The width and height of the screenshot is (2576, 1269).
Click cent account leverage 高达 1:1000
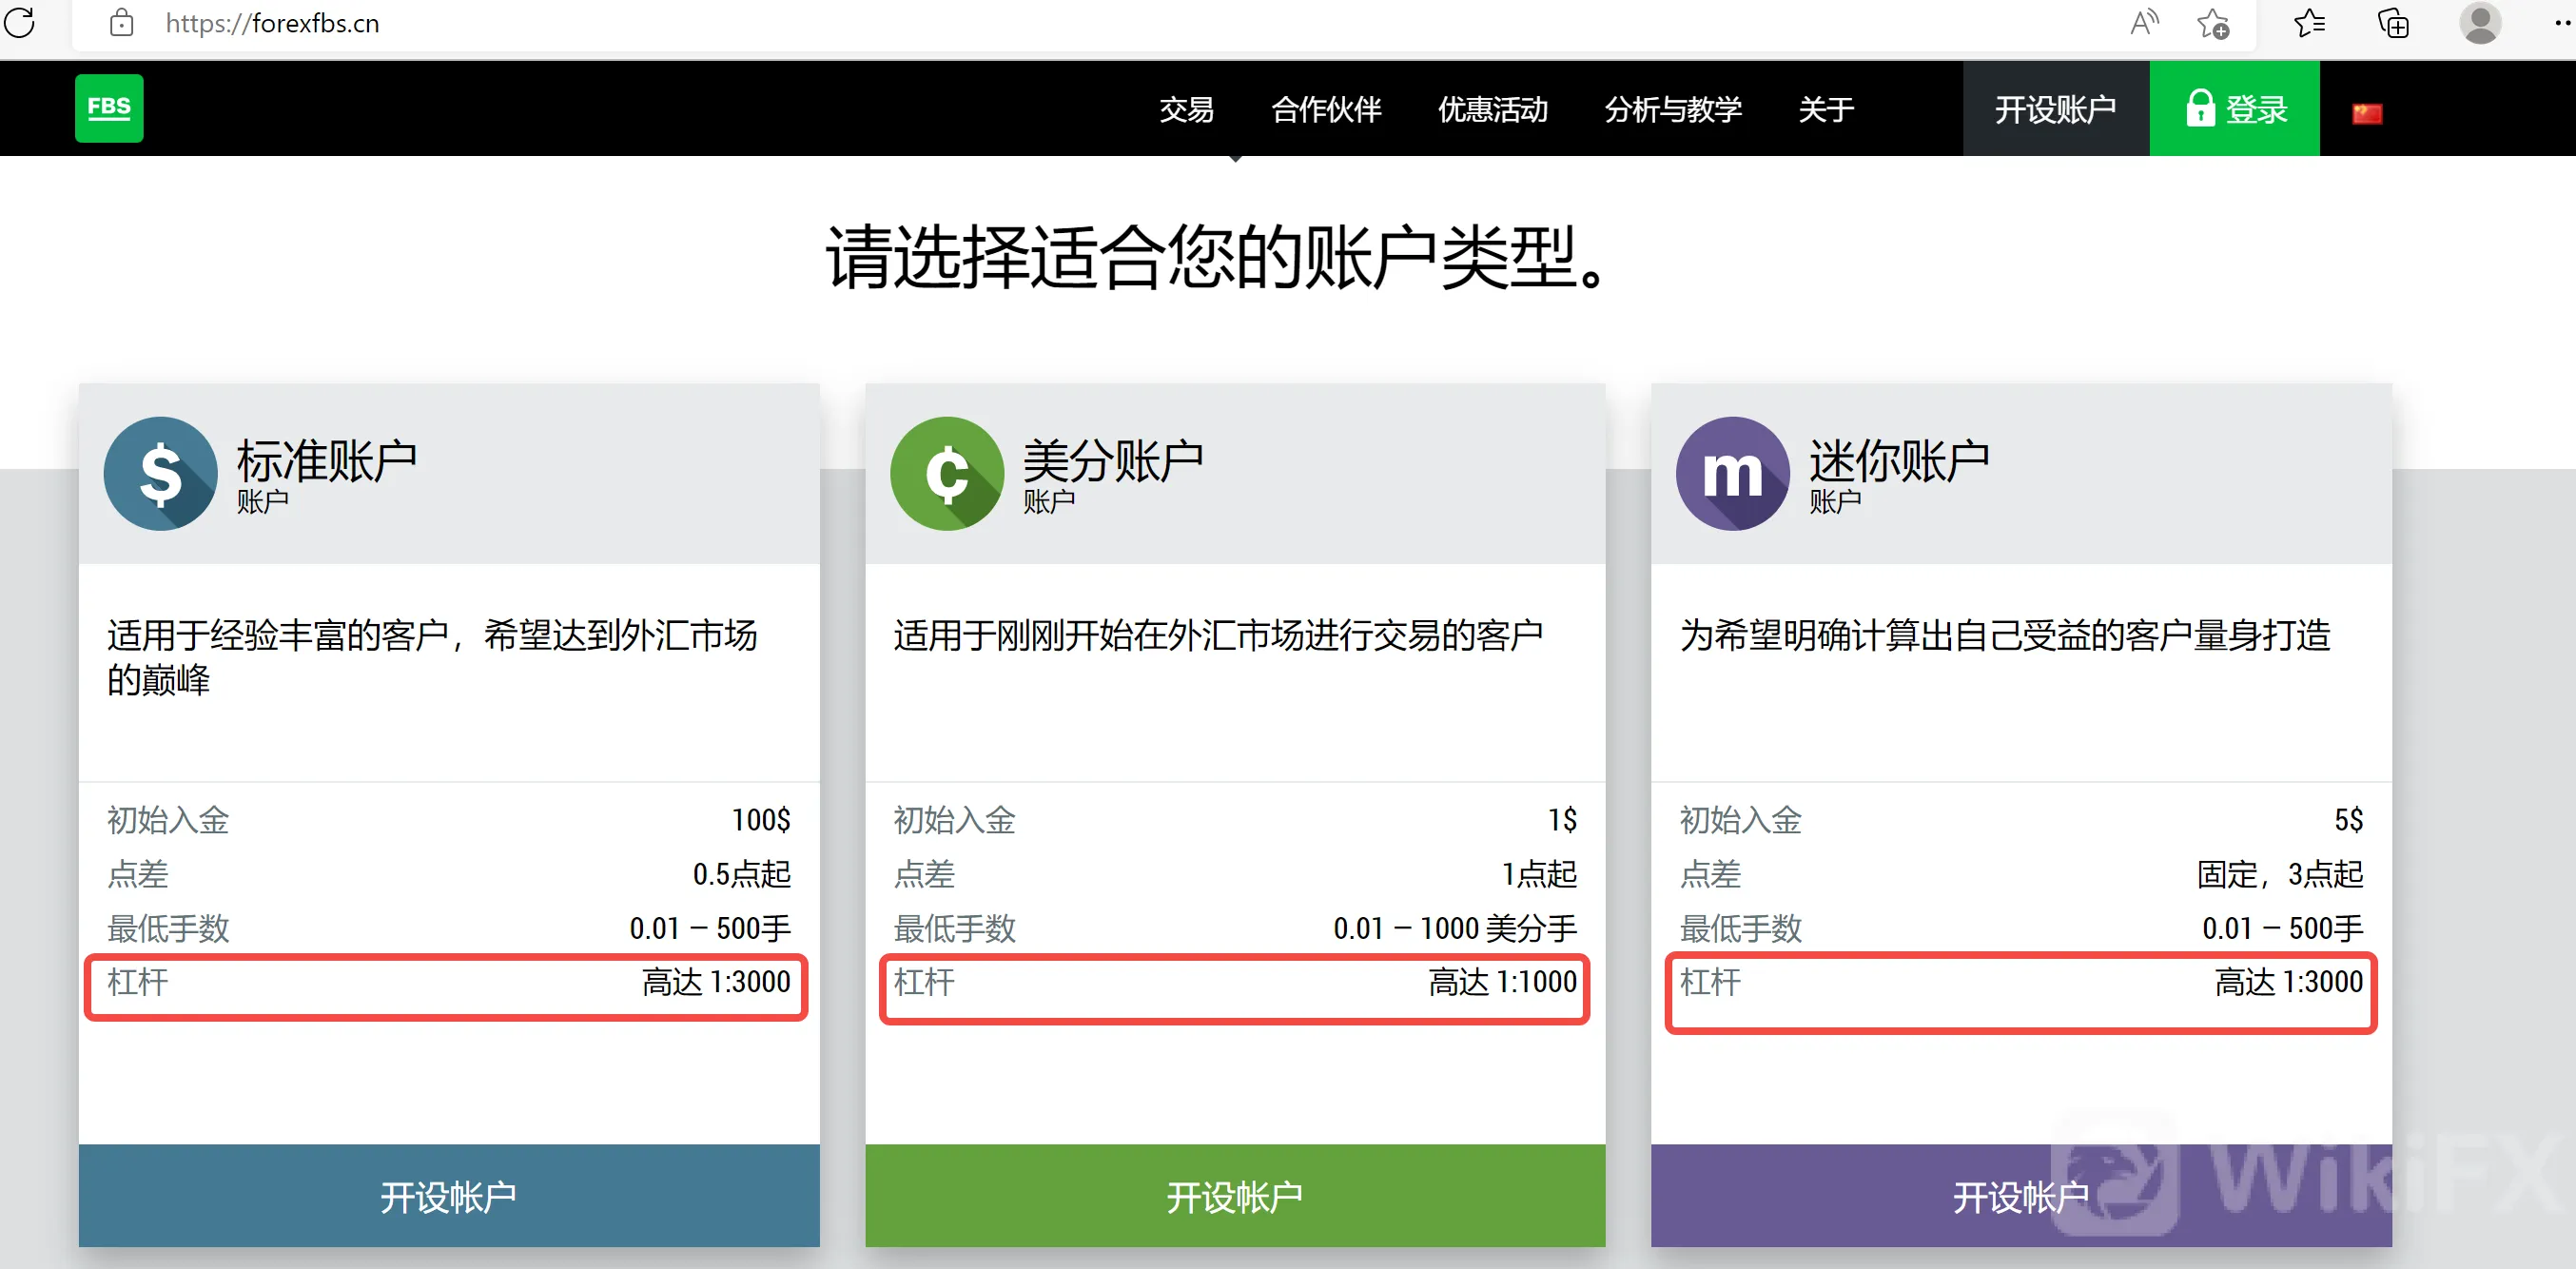click(1502, 982)
